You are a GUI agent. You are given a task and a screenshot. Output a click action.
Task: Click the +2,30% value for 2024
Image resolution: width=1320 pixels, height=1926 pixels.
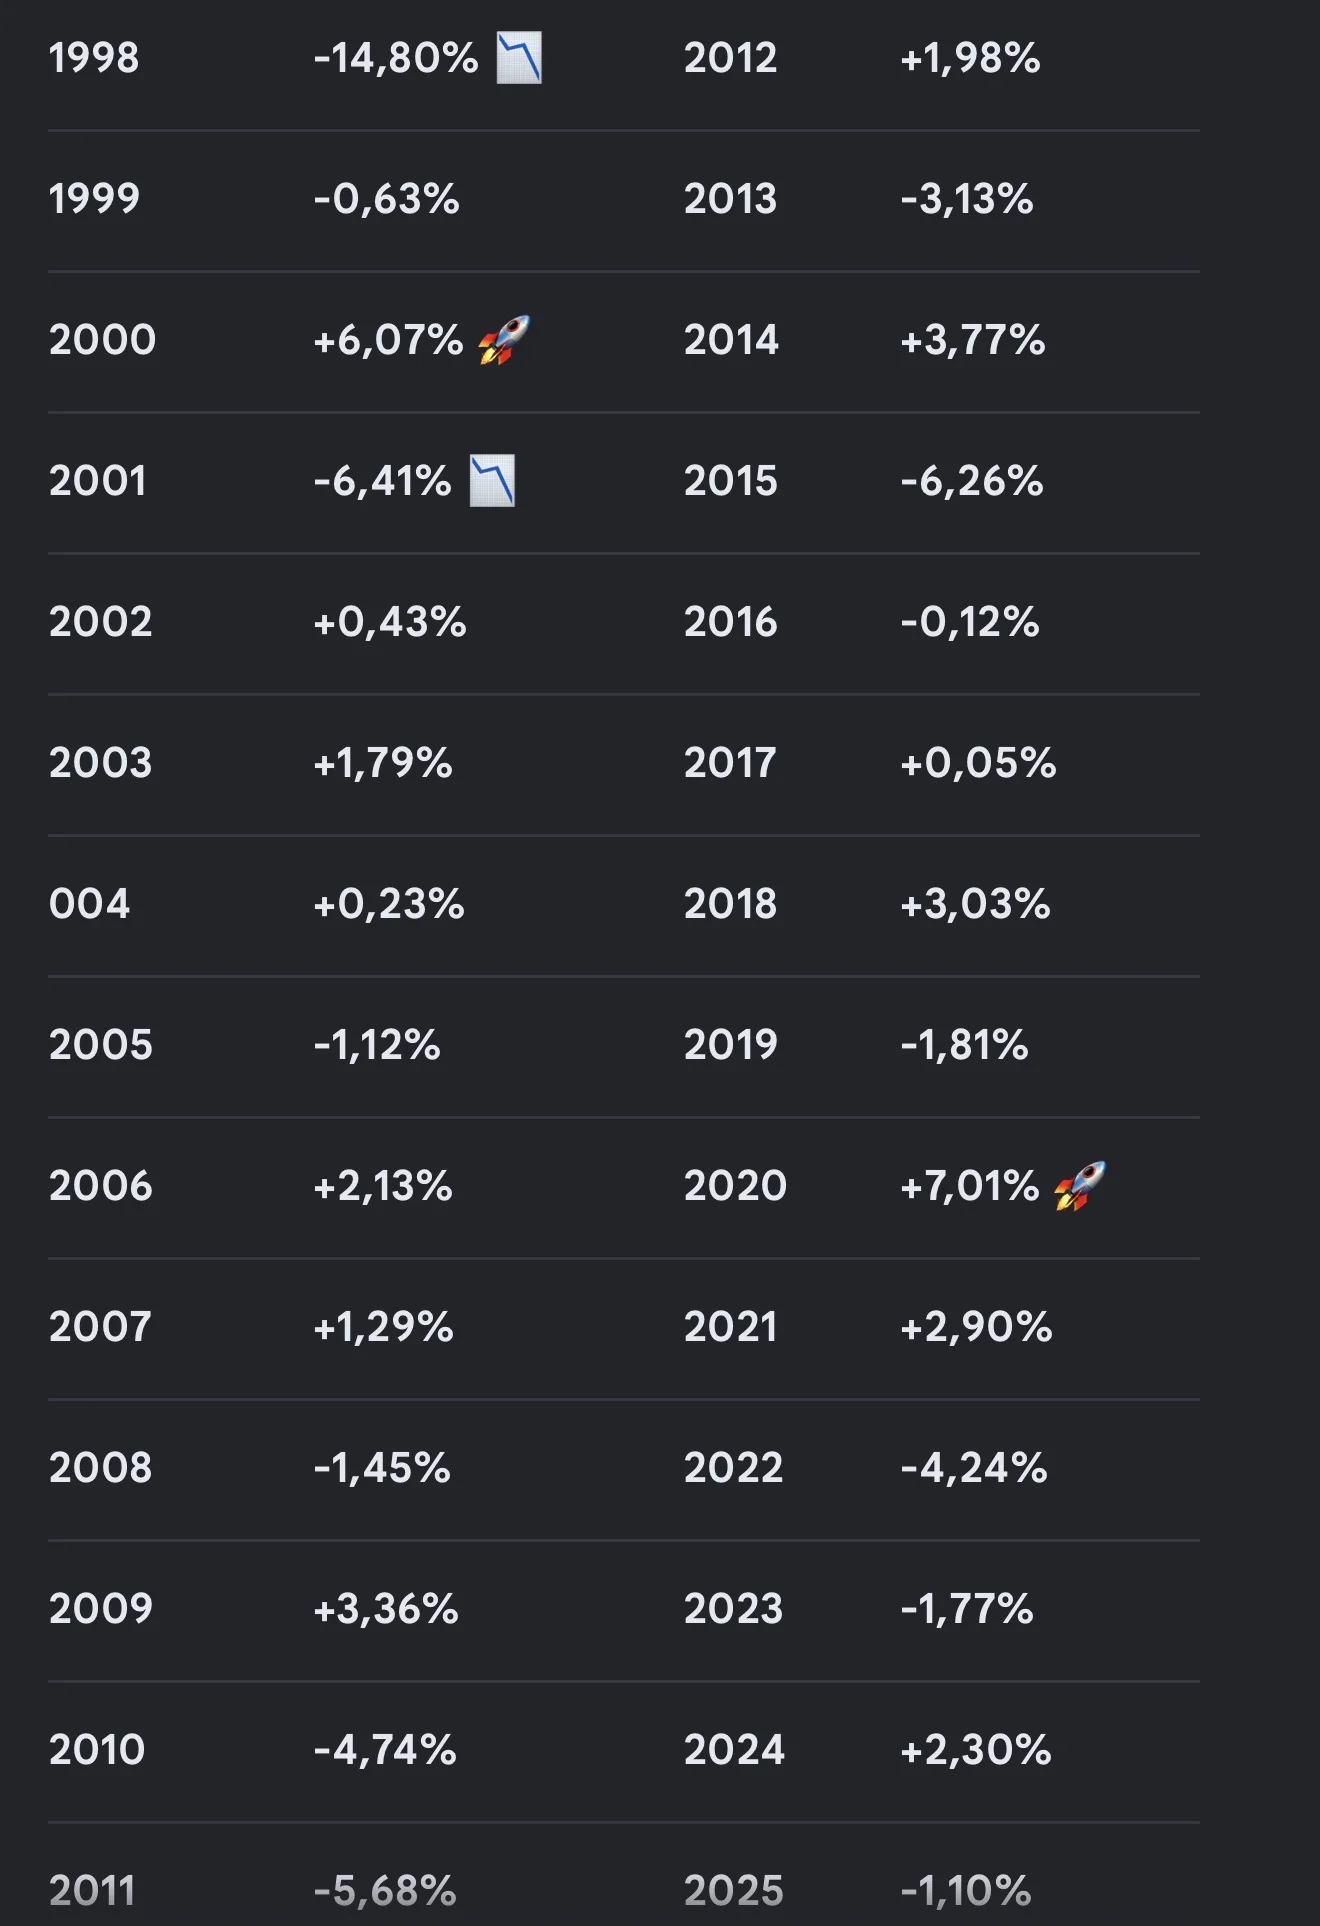click(976, 1750)
